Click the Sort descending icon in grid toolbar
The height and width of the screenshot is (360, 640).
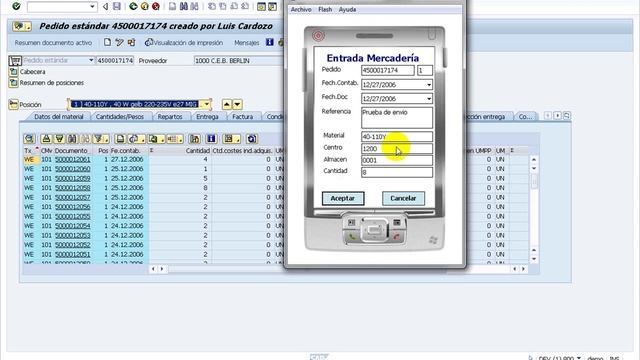pos(59,139)
